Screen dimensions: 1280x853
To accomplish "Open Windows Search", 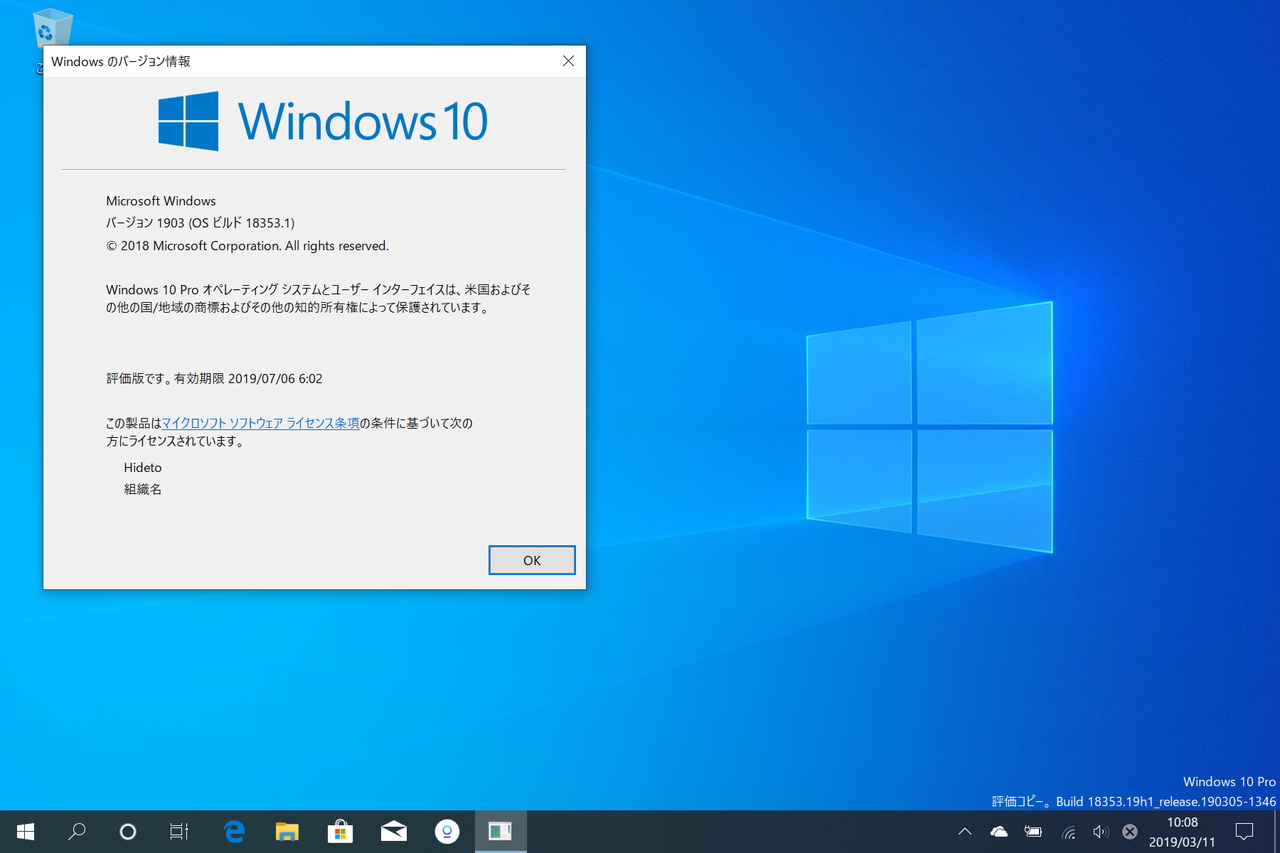I will [77, 831].
